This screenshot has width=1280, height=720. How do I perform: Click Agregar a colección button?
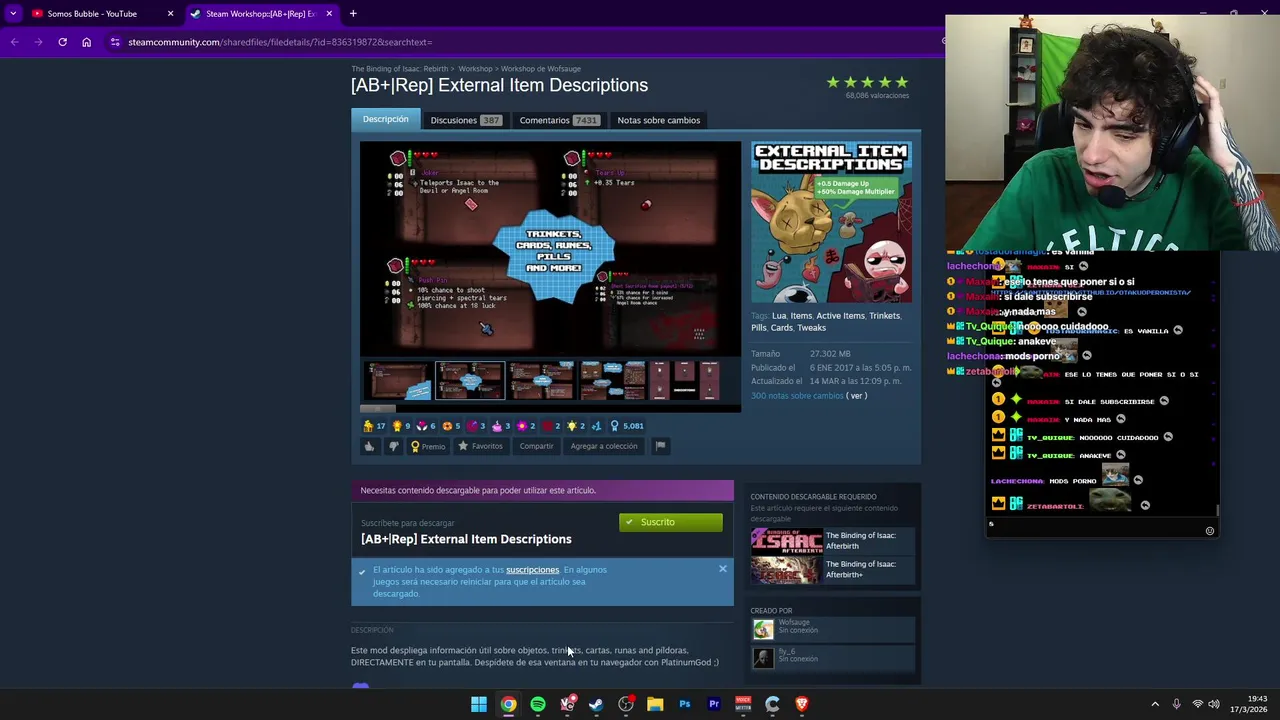[603, 446]
